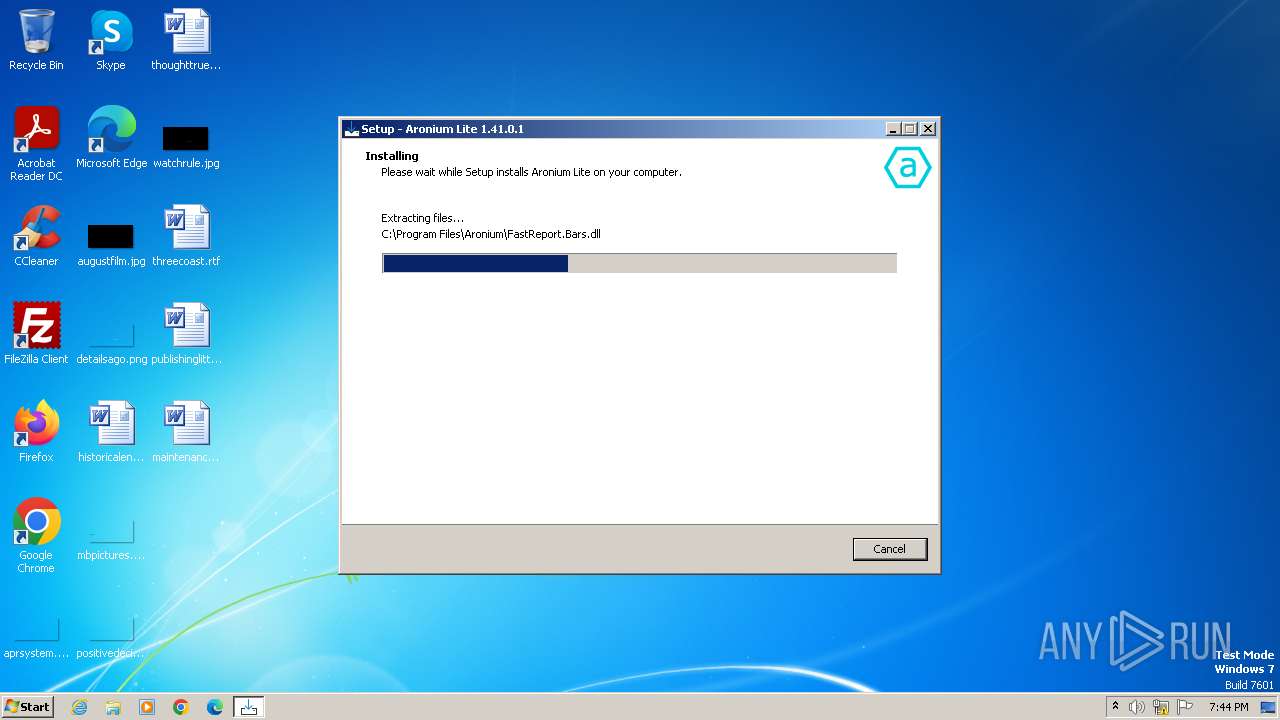Click the 7:44 PM taskbar clock
The height and width of the screenshot is (720, 1280).
(x=1228, y=707)
